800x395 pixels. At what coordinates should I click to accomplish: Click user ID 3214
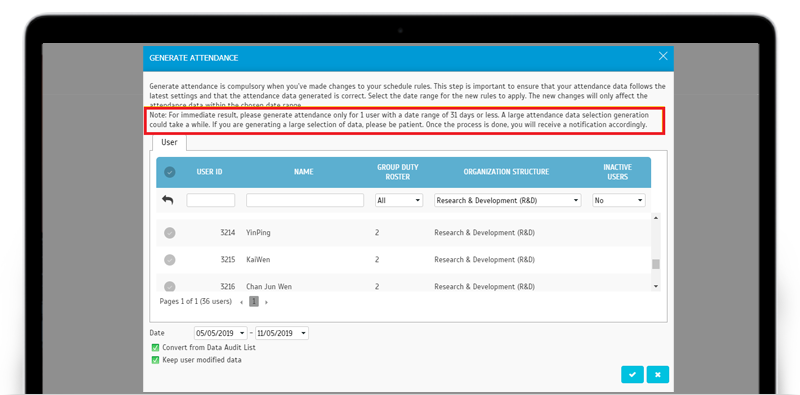point(228,233)
